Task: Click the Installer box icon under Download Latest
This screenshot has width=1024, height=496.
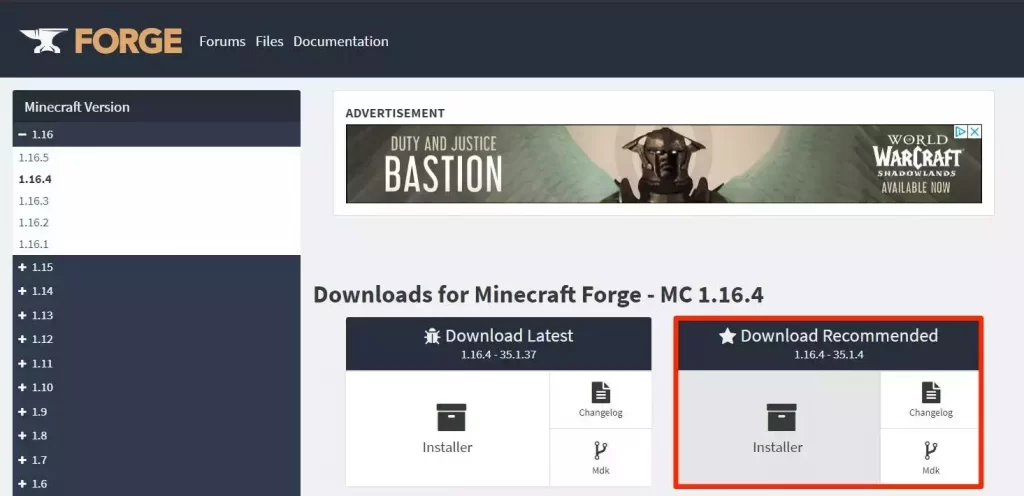Action: coord(447,417)
